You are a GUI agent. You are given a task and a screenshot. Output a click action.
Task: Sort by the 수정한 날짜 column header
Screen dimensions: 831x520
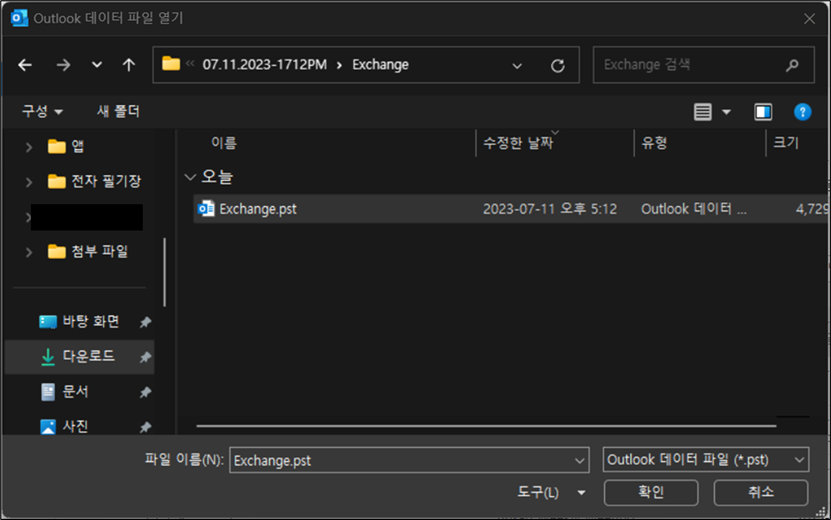tap(518, 143)
